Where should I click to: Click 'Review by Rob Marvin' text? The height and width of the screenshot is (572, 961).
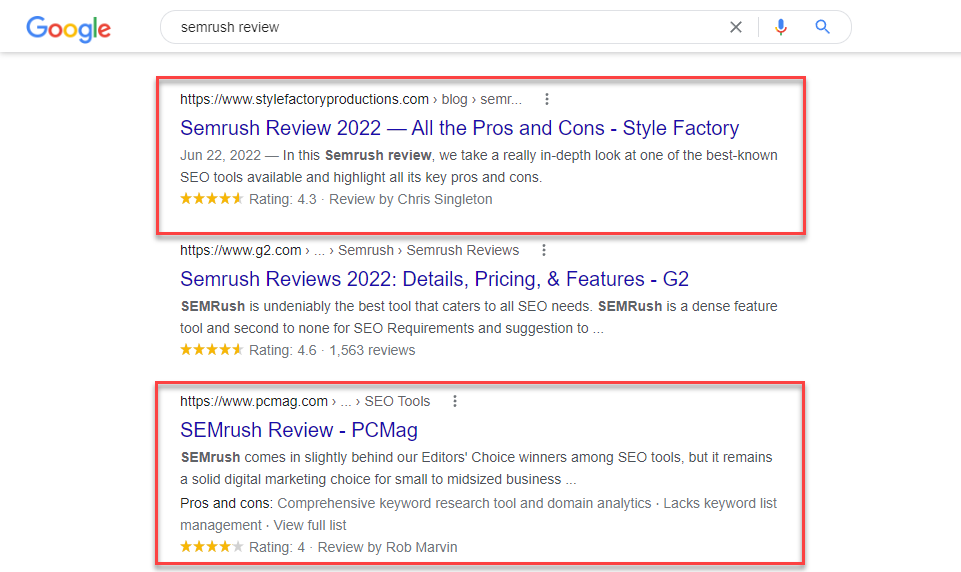point(387,547)
